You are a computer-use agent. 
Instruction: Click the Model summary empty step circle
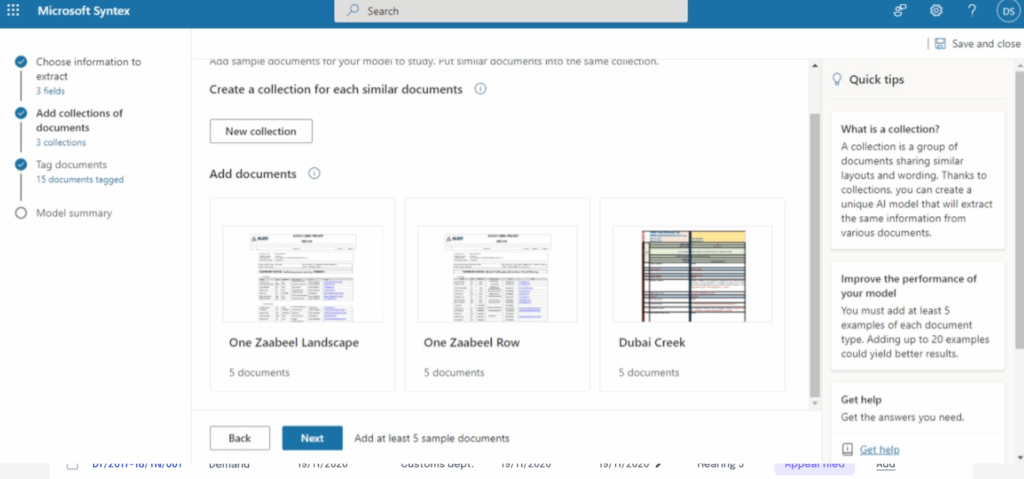[21, 213]
